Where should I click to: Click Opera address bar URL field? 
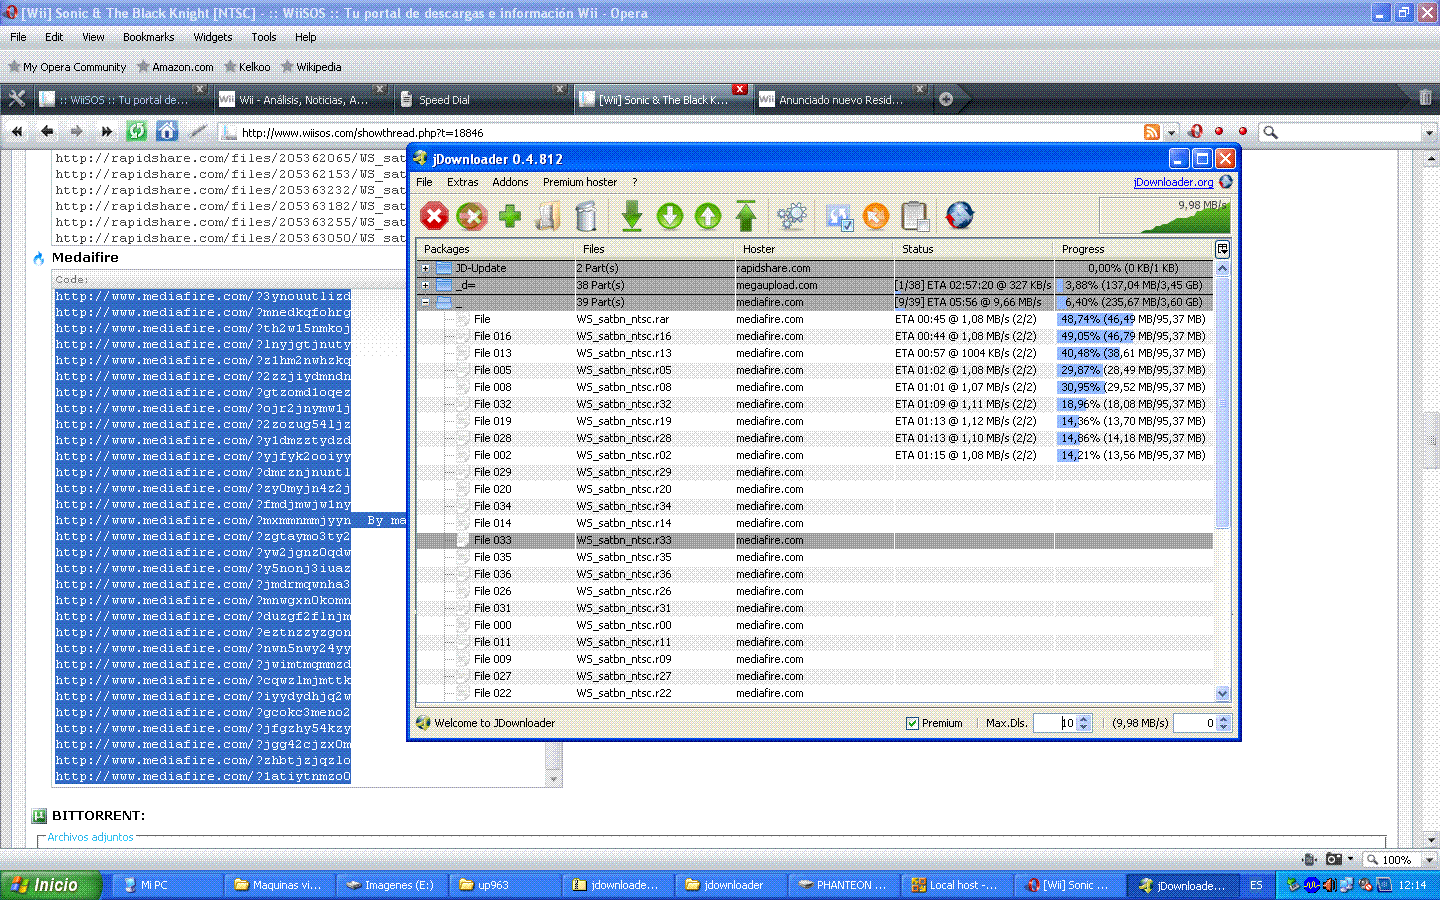click(680, 132)
